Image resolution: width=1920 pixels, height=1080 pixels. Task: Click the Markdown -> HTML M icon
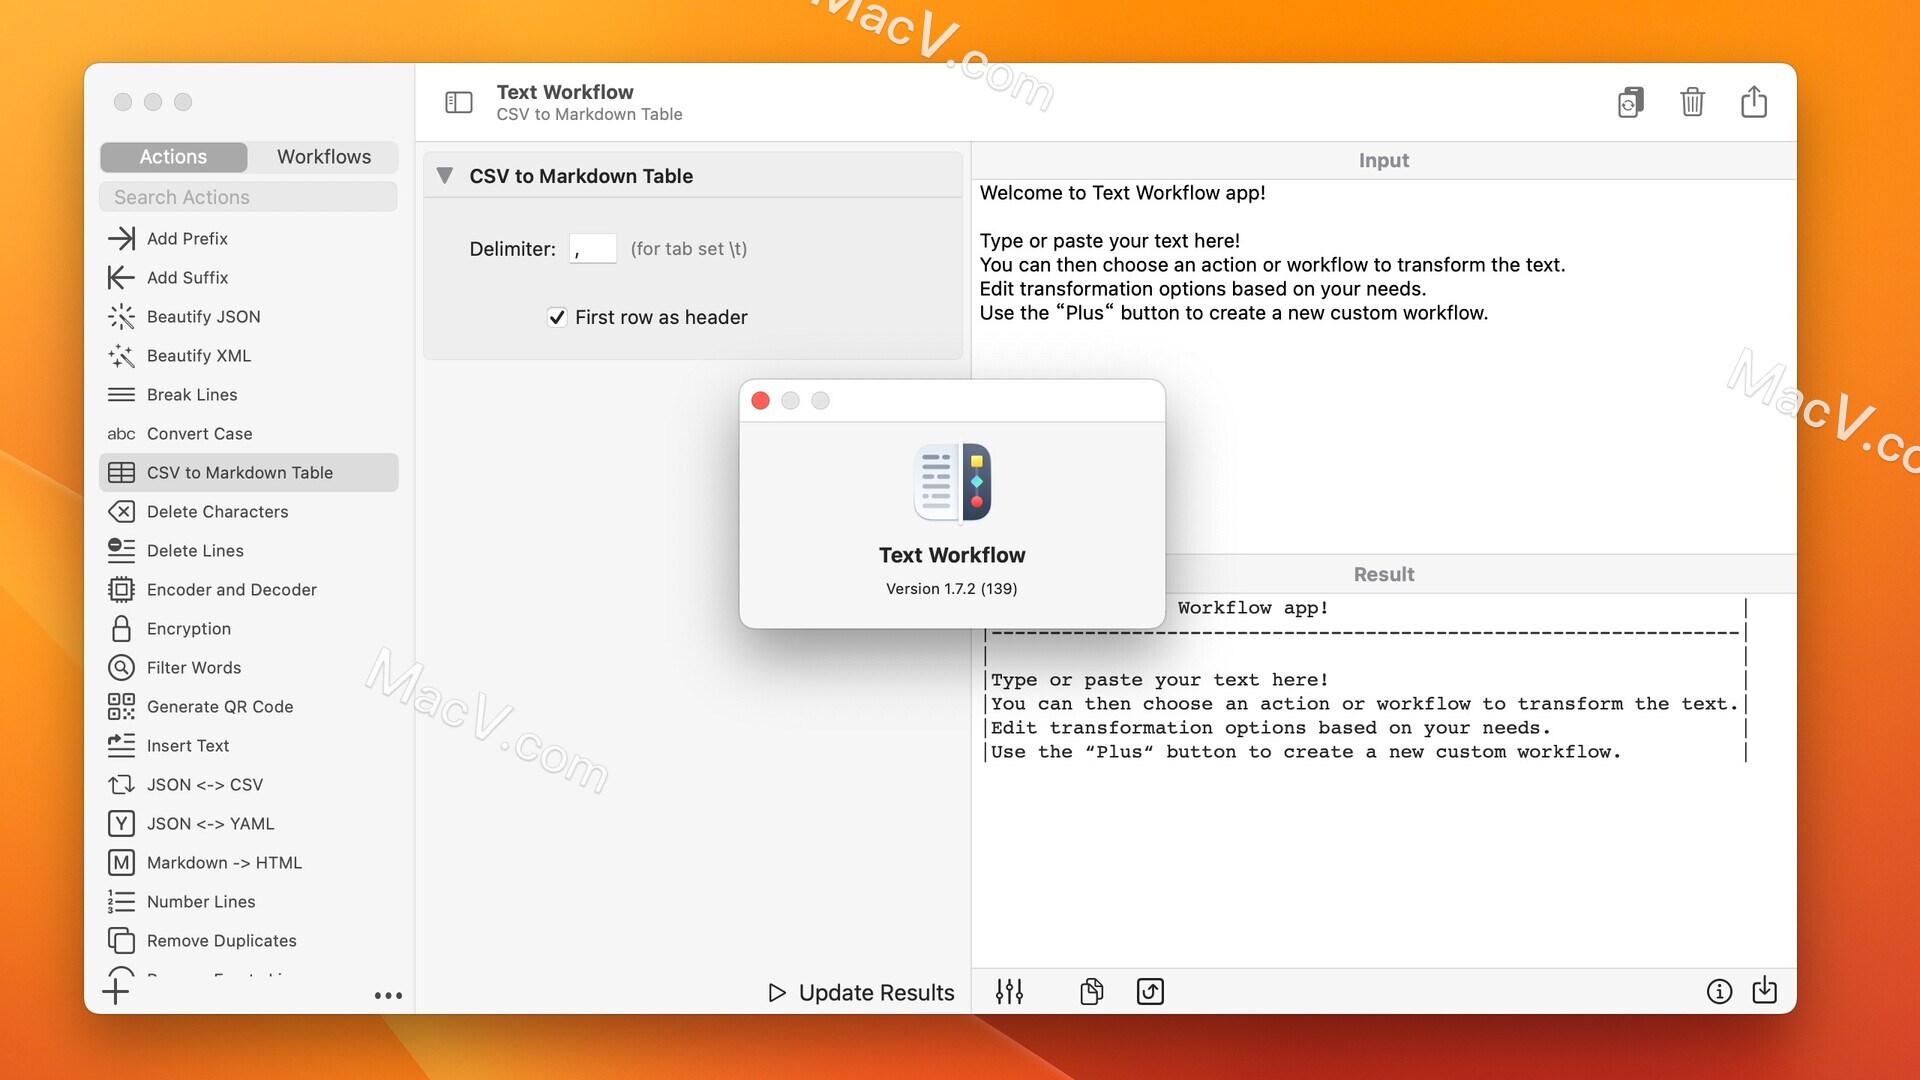121,862
